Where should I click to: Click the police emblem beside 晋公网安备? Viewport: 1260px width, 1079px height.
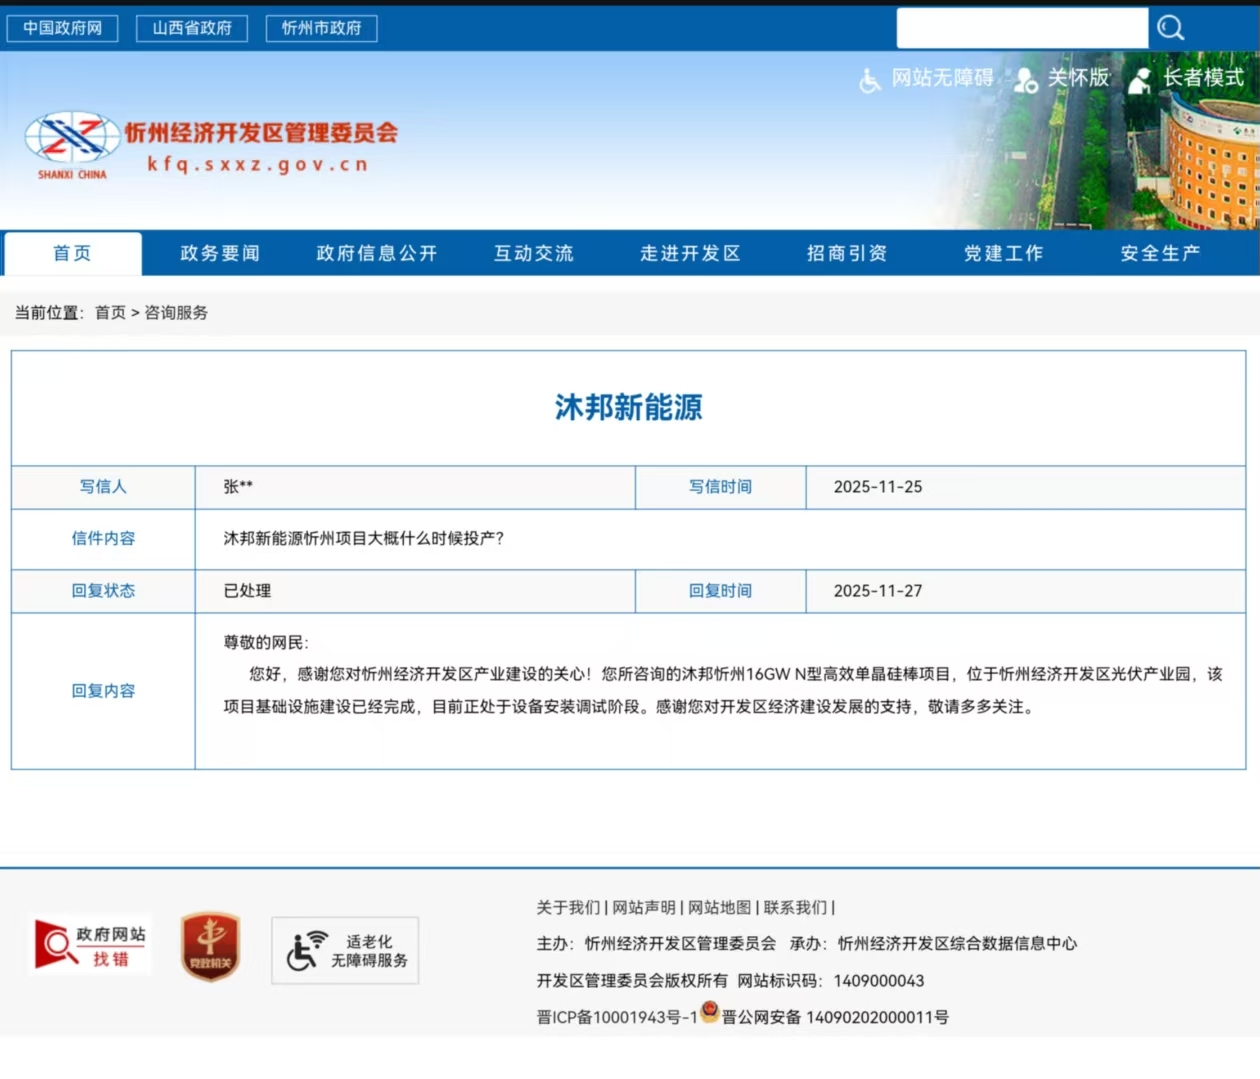point(710,1012)
